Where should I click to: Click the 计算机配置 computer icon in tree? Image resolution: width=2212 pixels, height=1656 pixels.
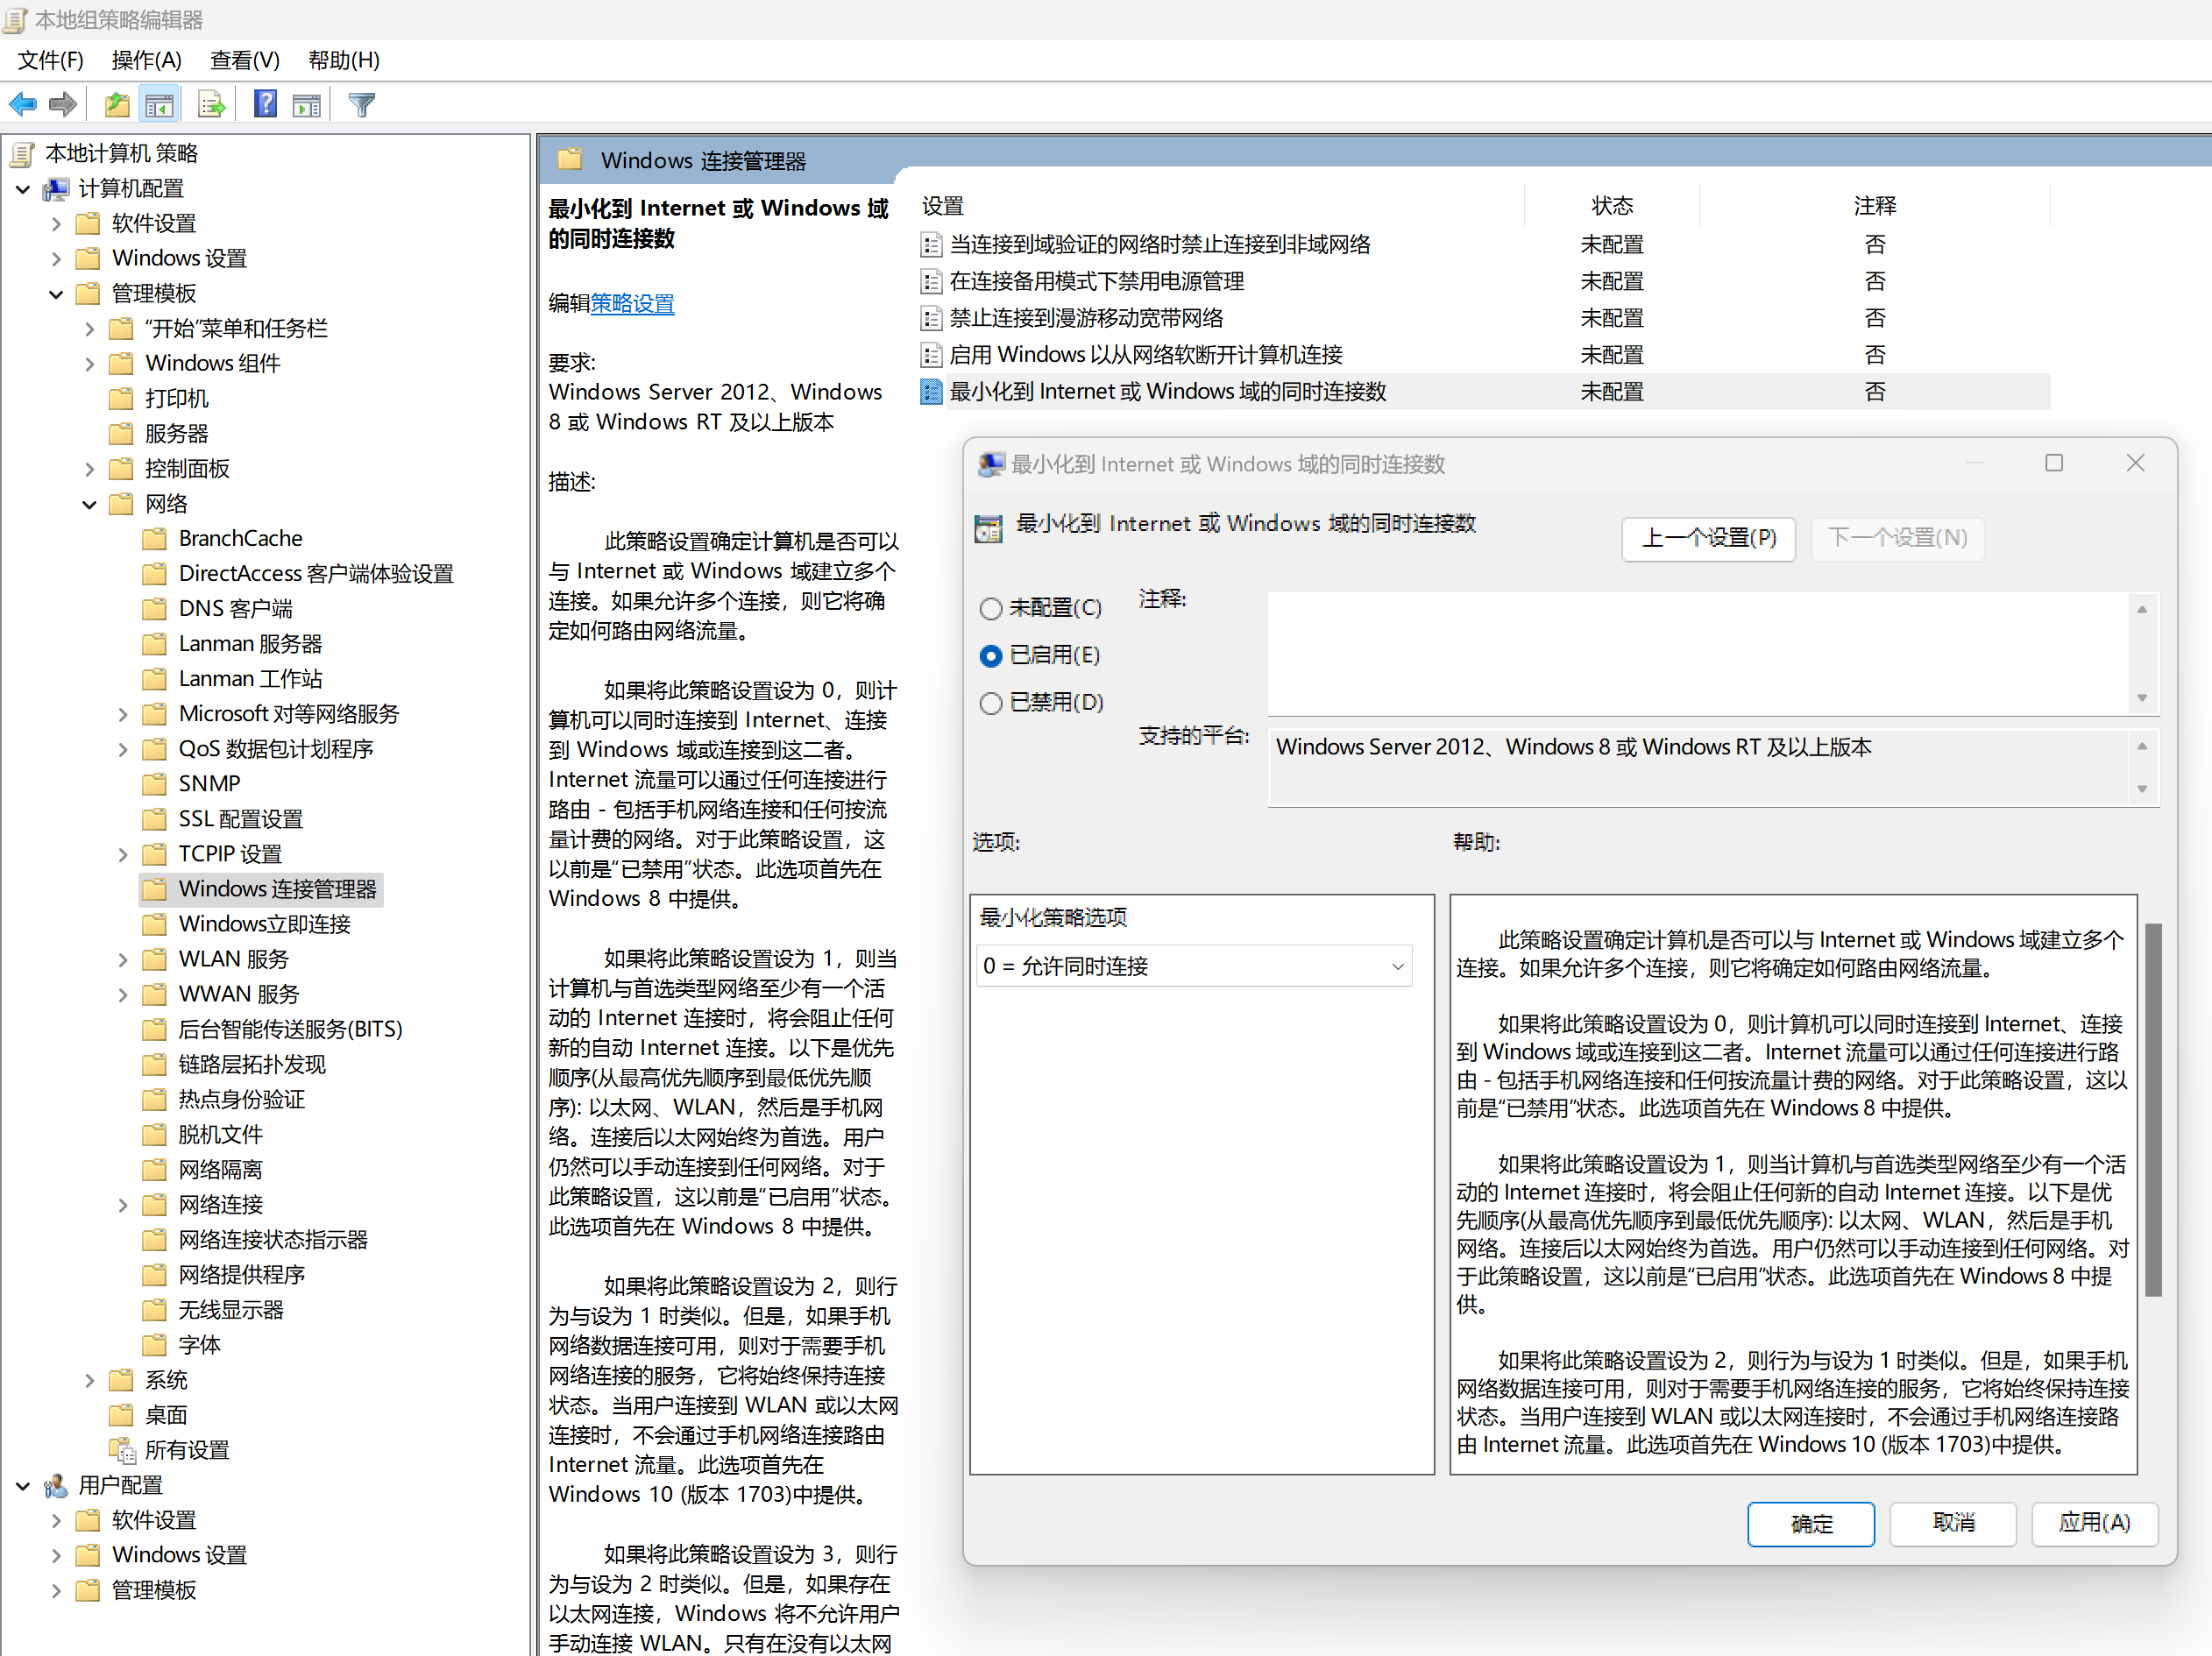56,188
